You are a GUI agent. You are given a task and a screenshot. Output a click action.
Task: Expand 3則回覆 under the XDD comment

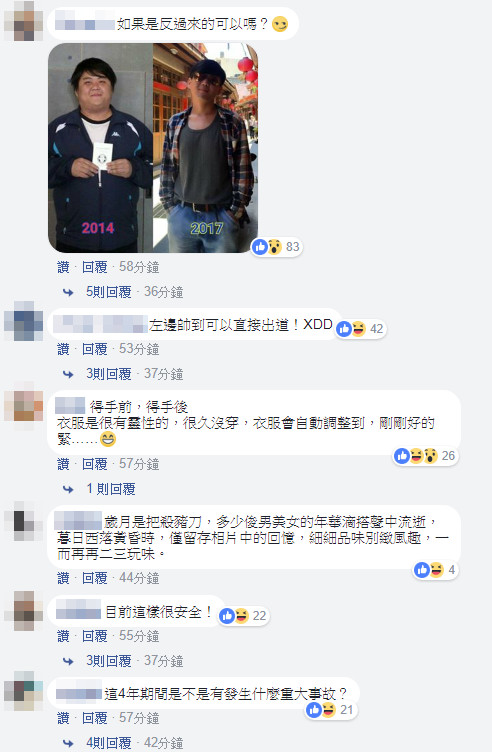(x=108, y=374)
